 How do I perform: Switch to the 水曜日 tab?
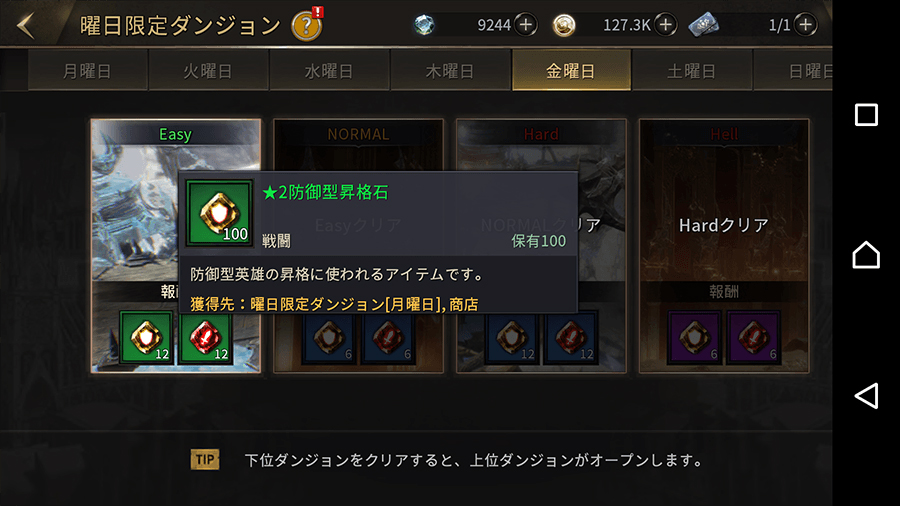click(329, 71)
